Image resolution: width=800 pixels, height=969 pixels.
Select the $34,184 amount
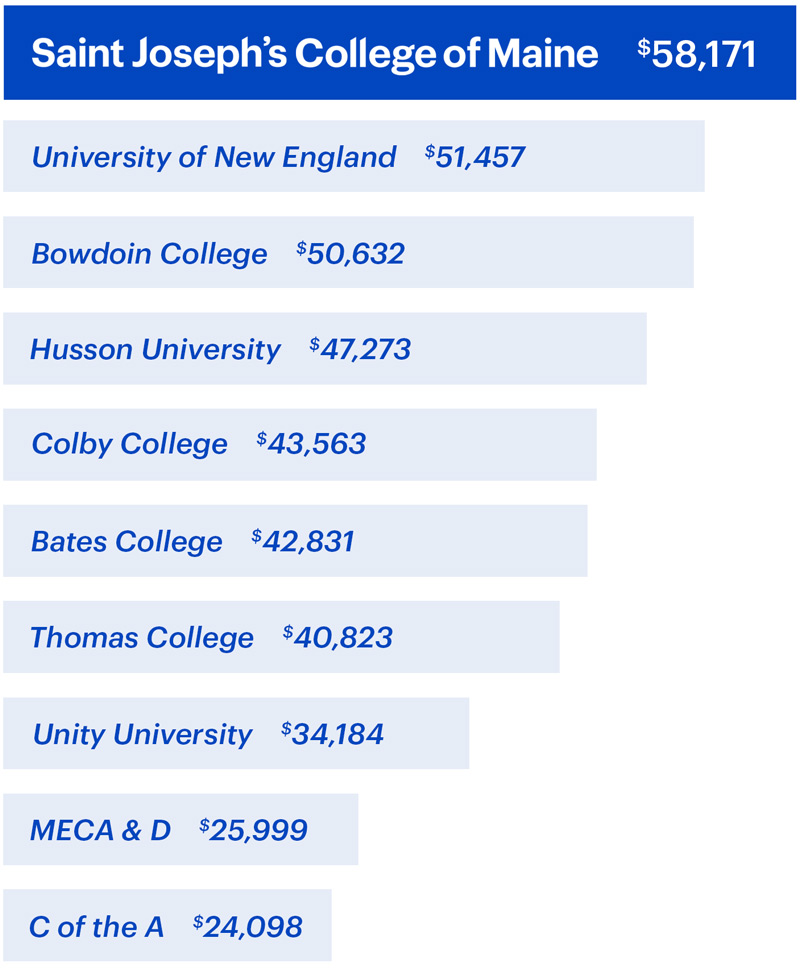(x=333, y=734)
